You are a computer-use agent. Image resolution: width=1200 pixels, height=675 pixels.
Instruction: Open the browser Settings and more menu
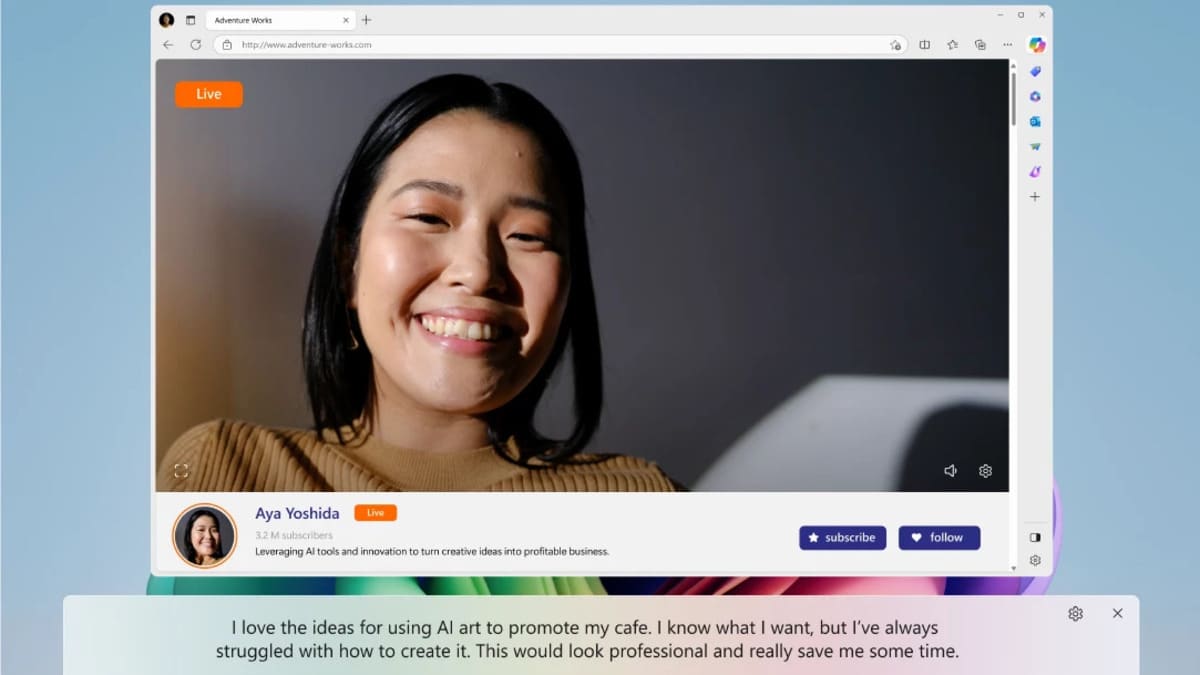[x=1007, y=45]
